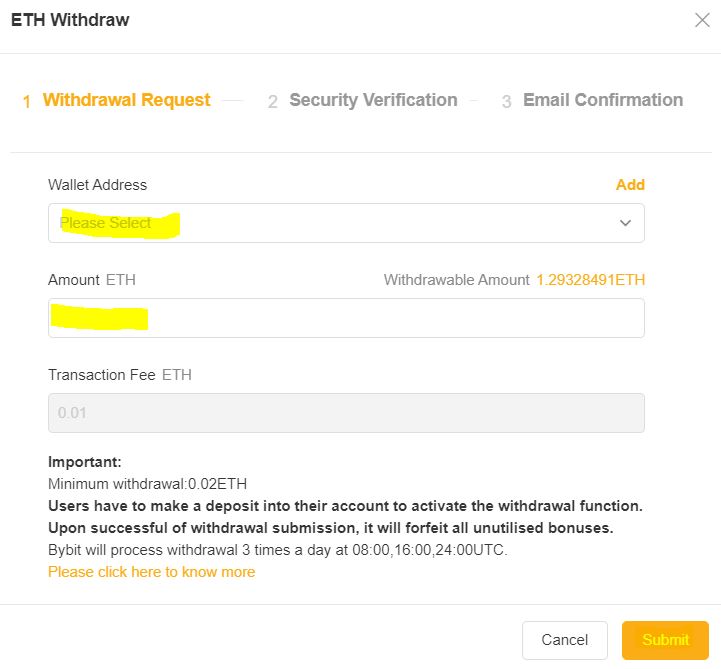Click the Wallet Address chevron arrow

(x=625, y=223)
